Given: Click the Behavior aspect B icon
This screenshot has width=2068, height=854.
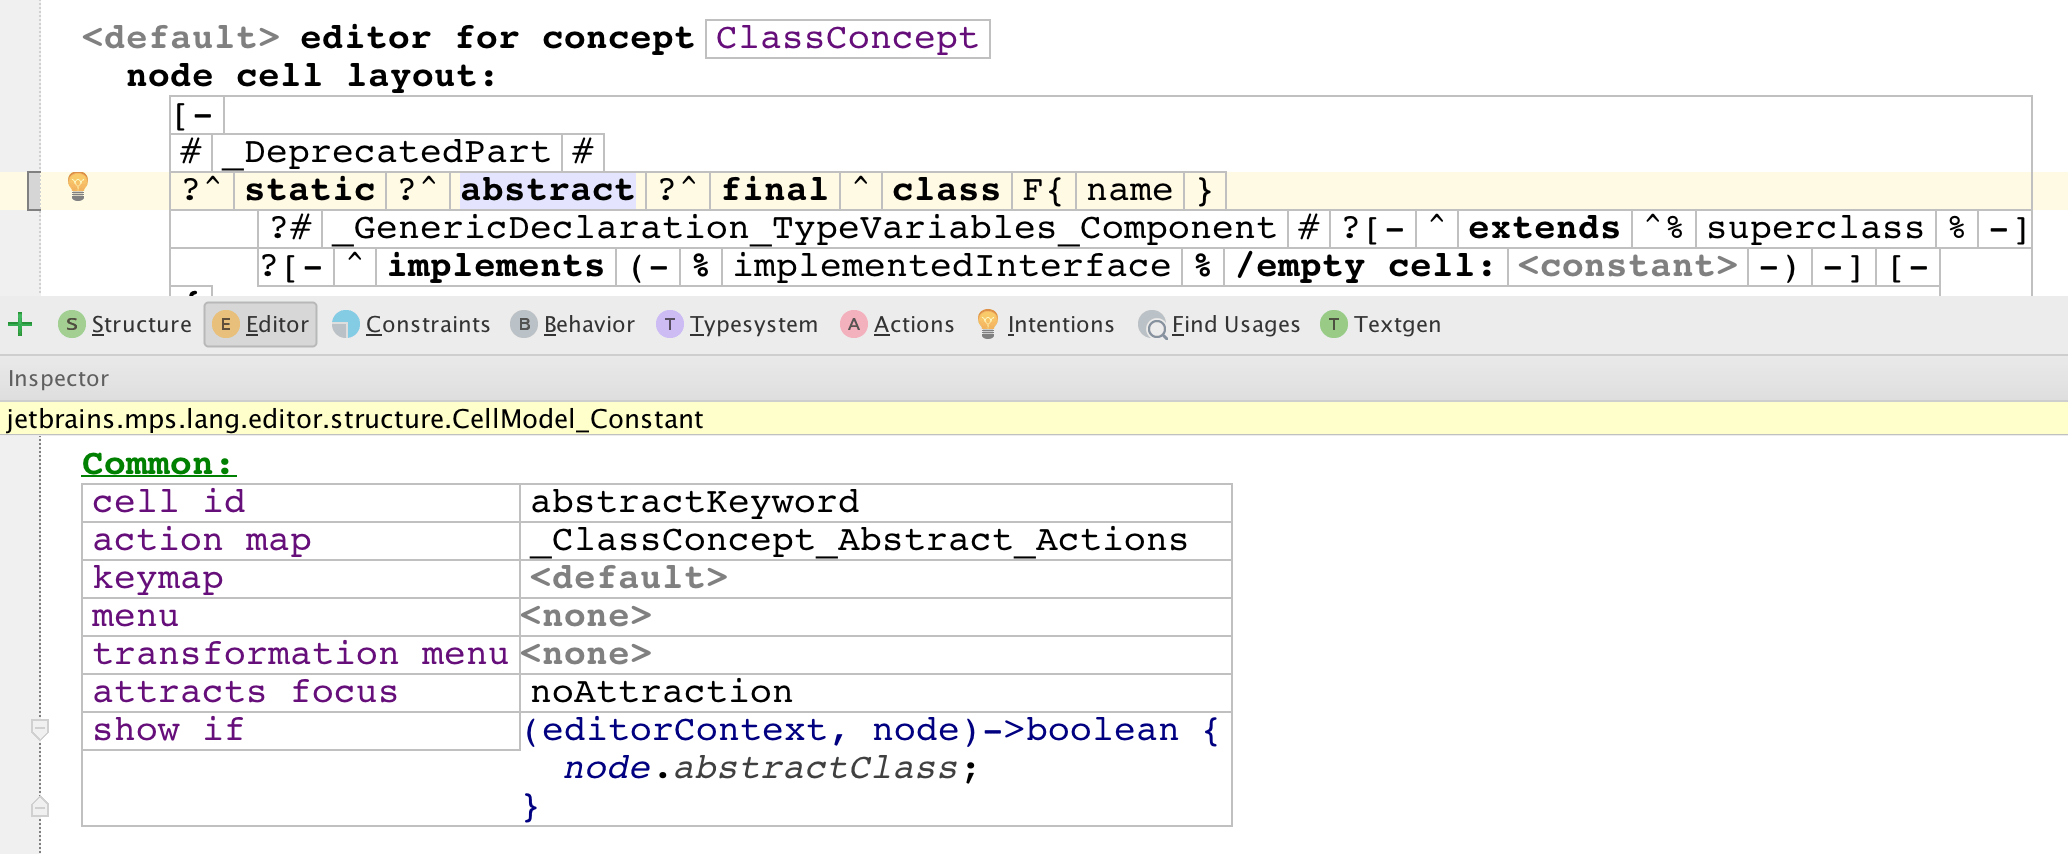Looking at the screenshot, I should coord(524,324).
